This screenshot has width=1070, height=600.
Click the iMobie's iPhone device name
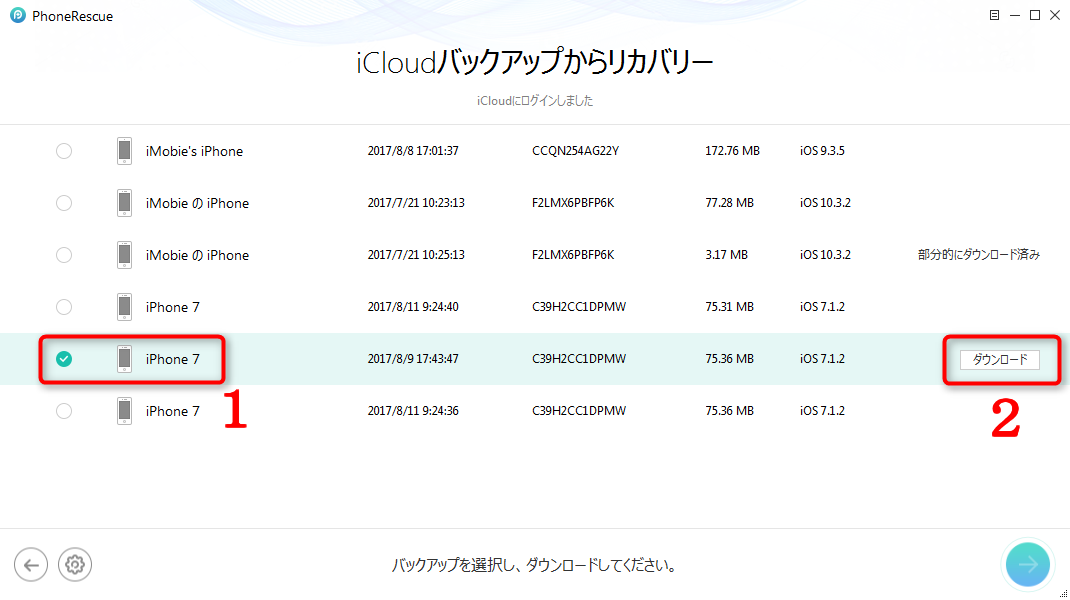194,151
